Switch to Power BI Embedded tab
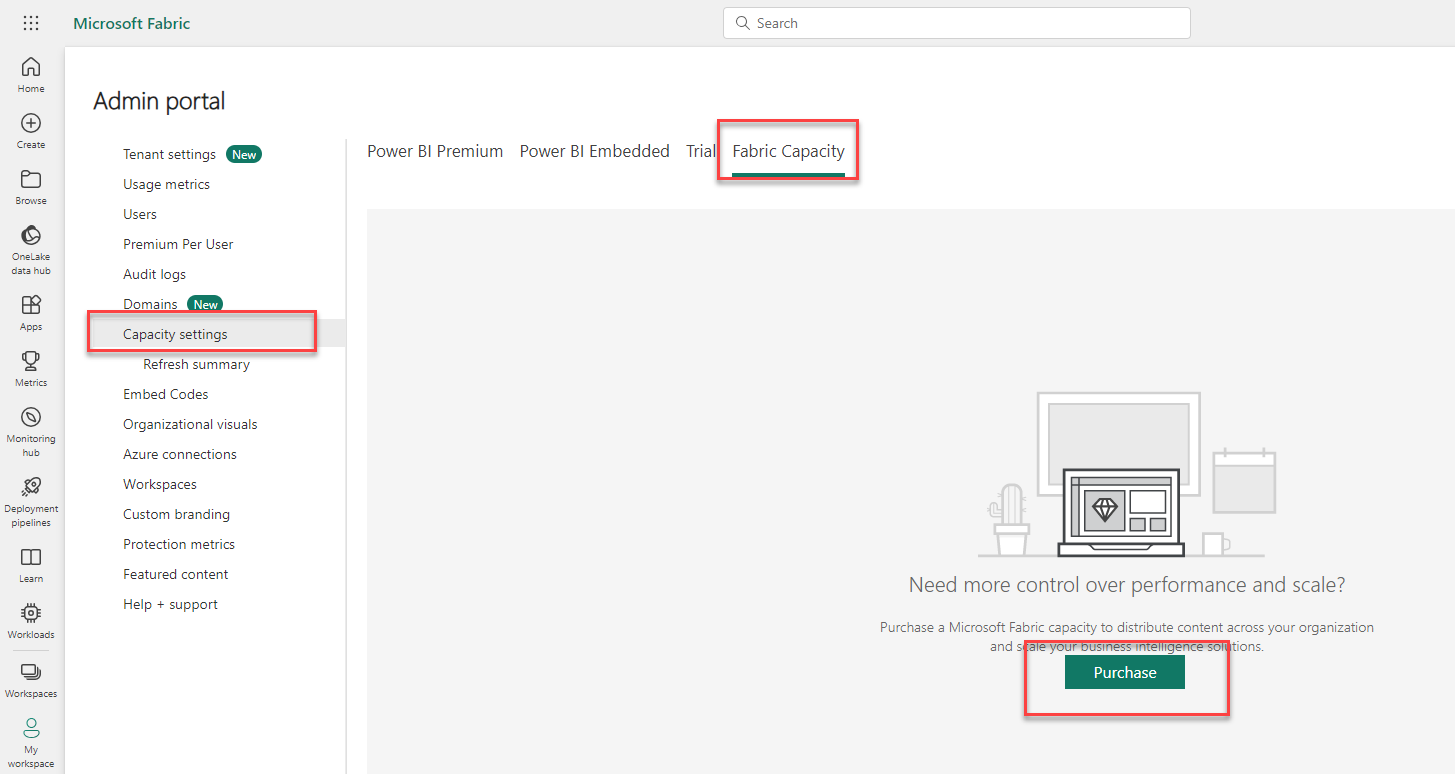This screenshot has height=774, width=1455. pyautogui.click(x=594, y=151)
